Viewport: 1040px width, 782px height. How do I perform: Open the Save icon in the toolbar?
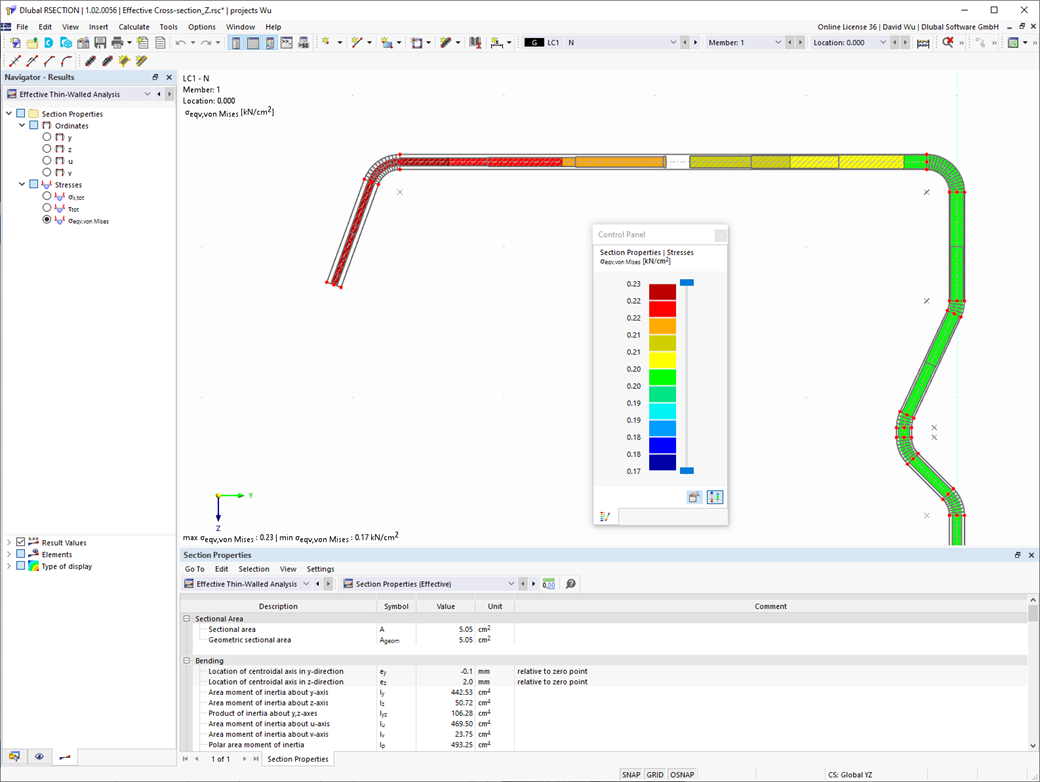100,42
